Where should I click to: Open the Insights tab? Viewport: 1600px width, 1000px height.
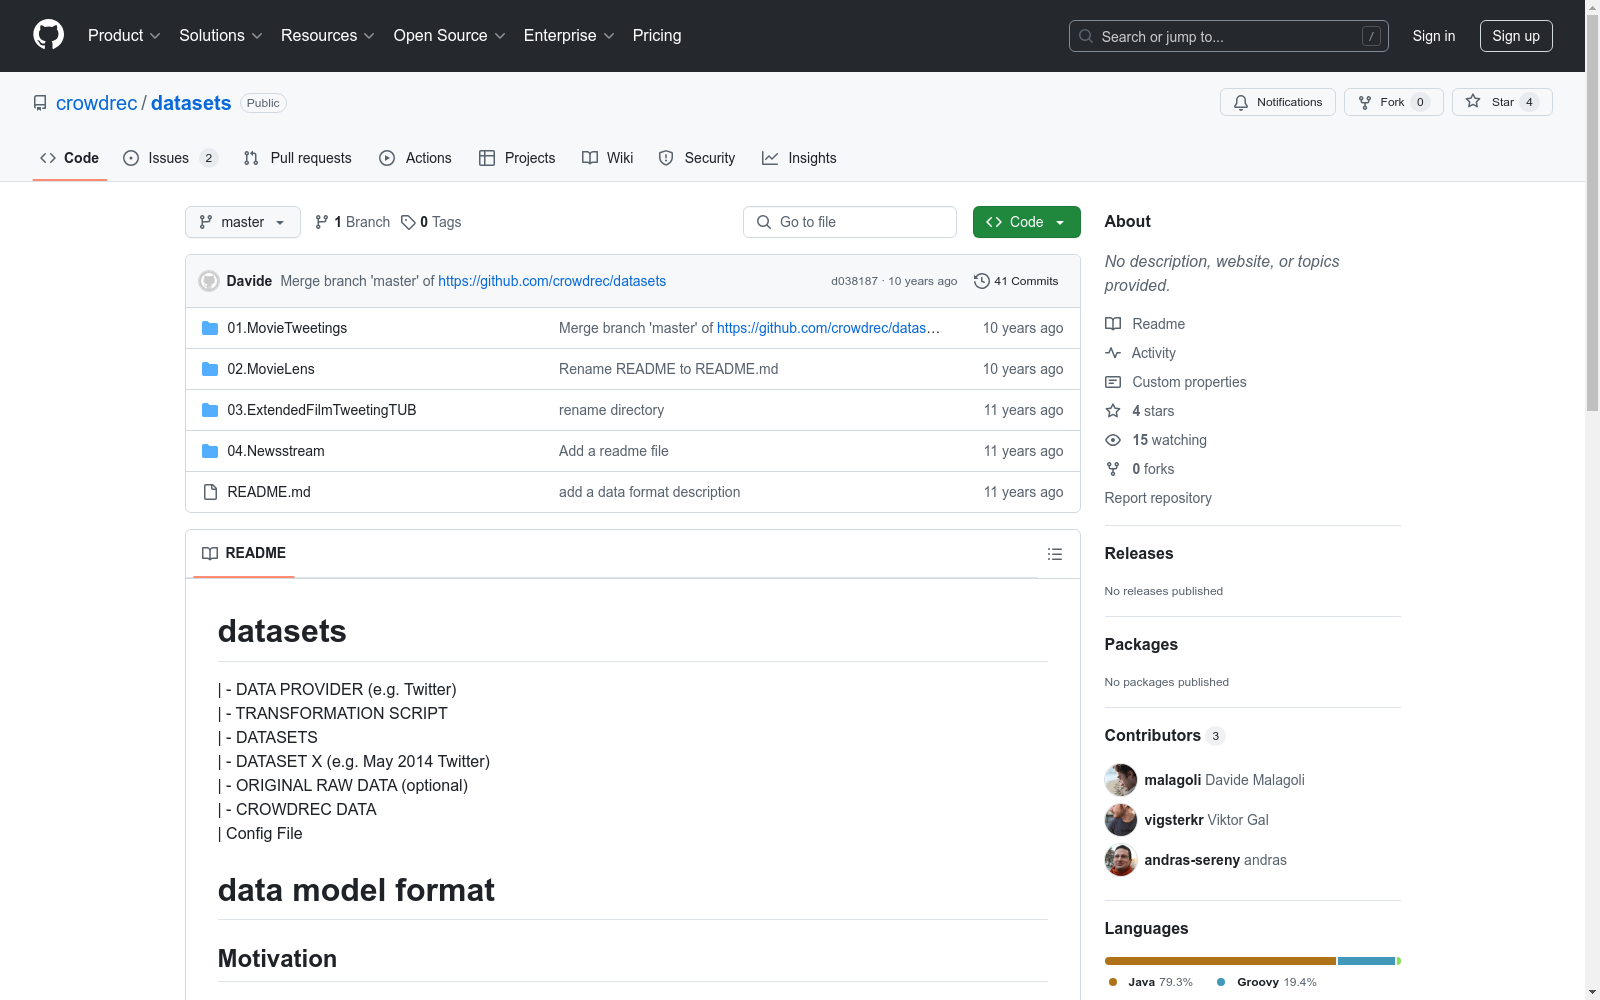799,158
